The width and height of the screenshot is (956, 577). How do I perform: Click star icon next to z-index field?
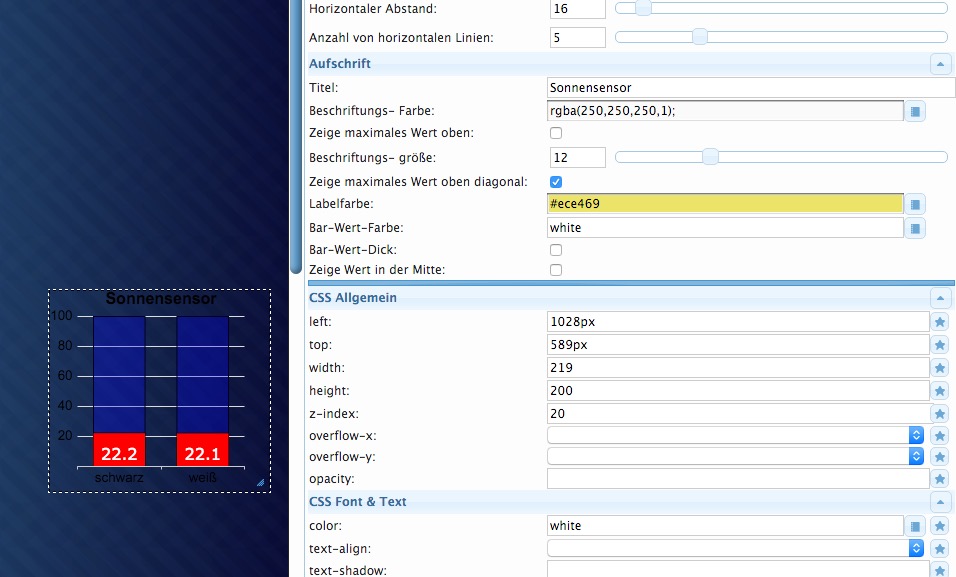coord(940,414)
